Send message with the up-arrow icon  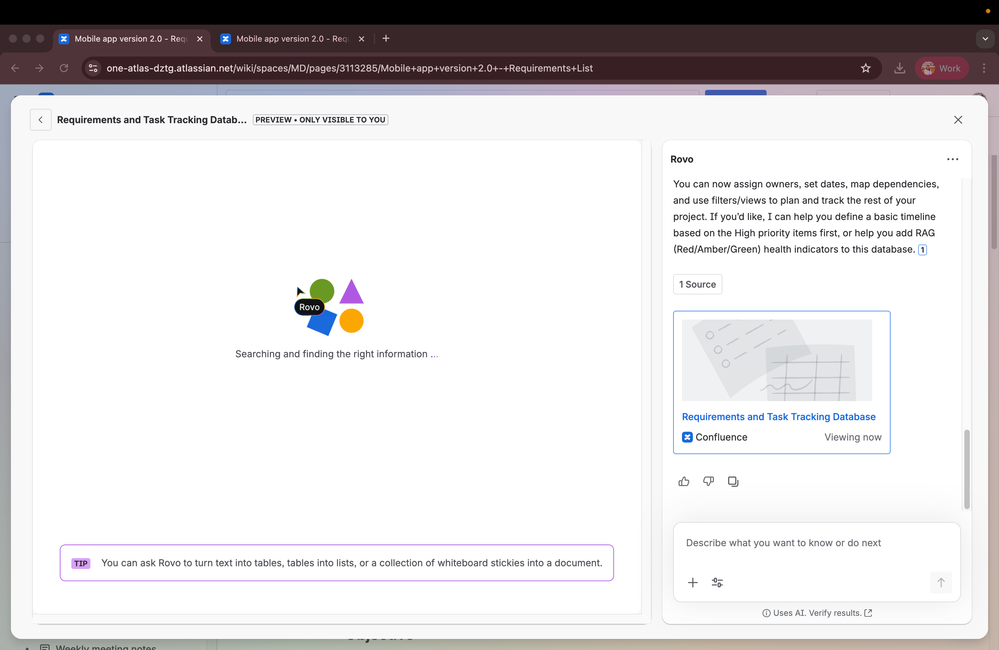[x=941, y=582]
